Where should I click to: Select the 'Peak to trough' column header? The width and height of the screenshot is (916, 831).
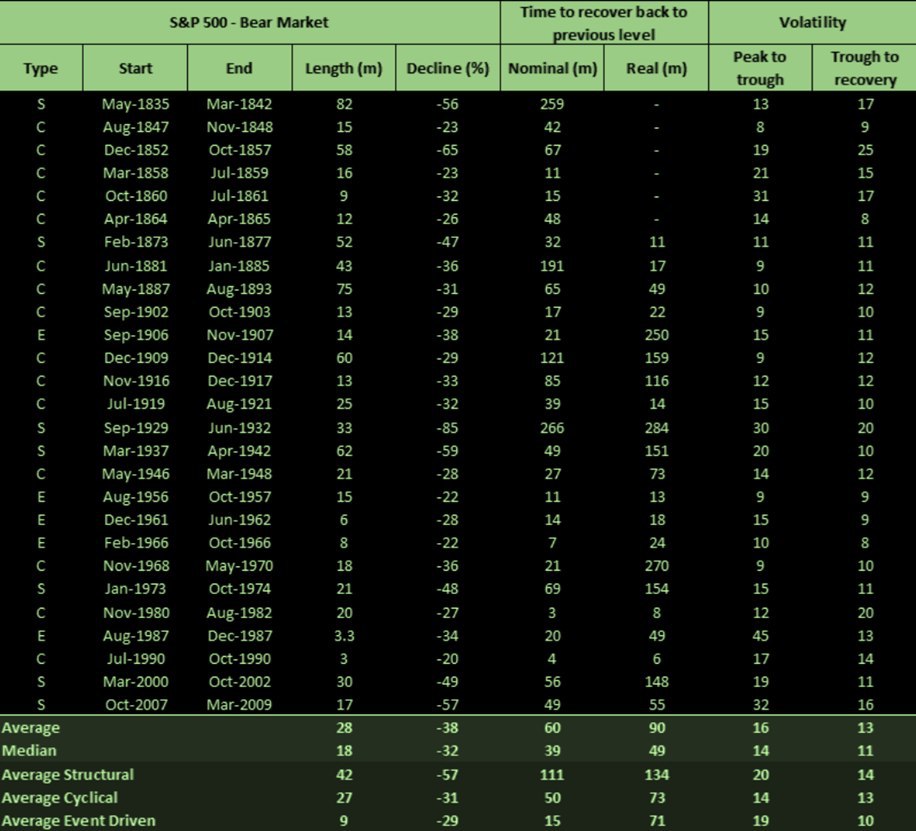[760, 68]
